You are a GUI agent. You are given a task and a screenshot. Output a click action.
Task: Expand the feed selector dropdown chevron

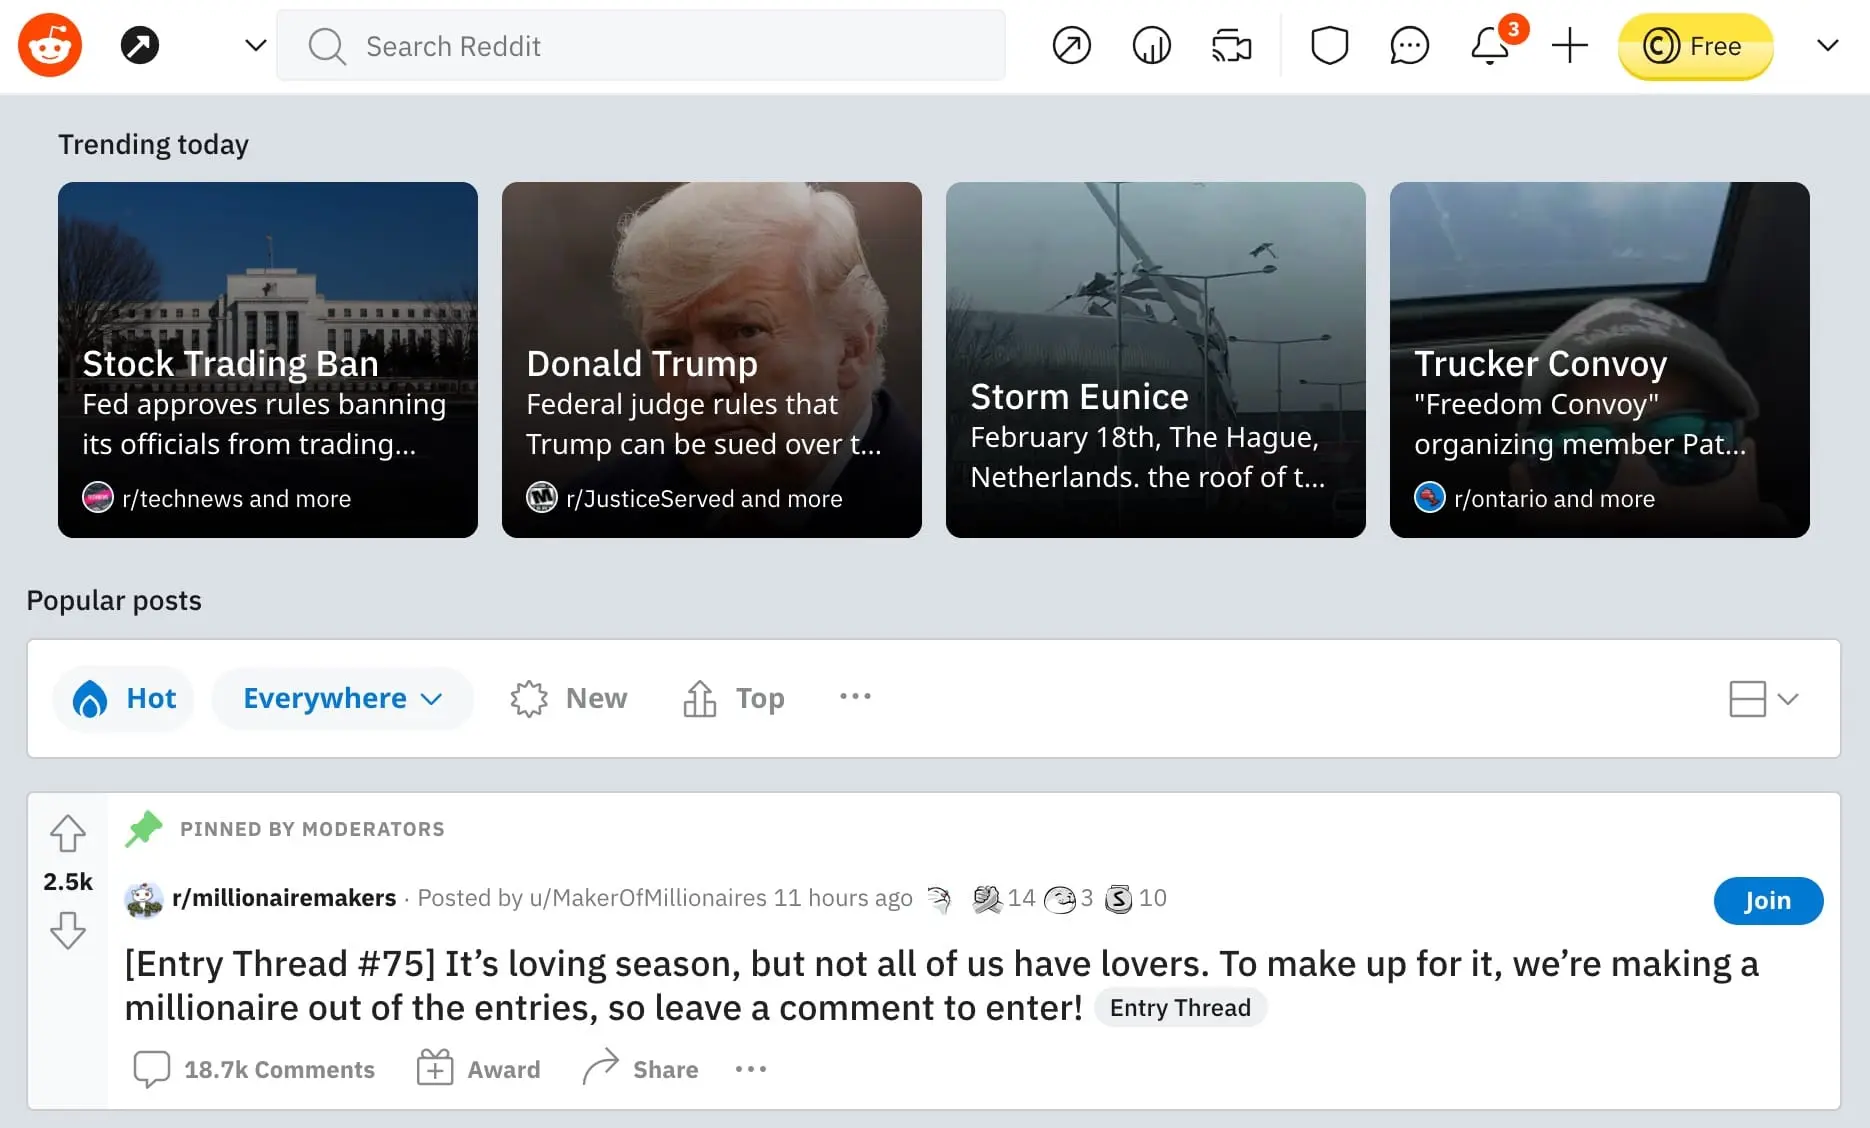pyautogui.click(x=256, y=45)
